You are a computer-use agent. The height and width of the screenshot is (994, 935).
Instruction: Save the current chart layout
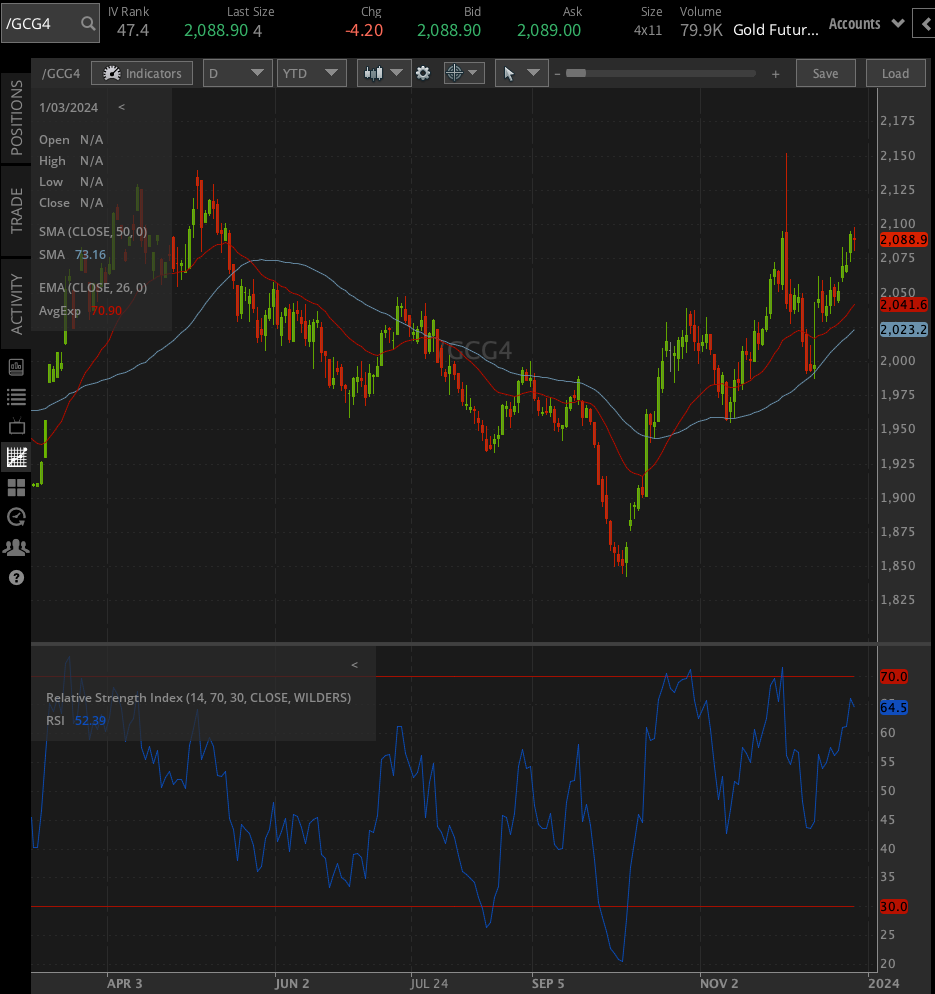click(825, 72)
